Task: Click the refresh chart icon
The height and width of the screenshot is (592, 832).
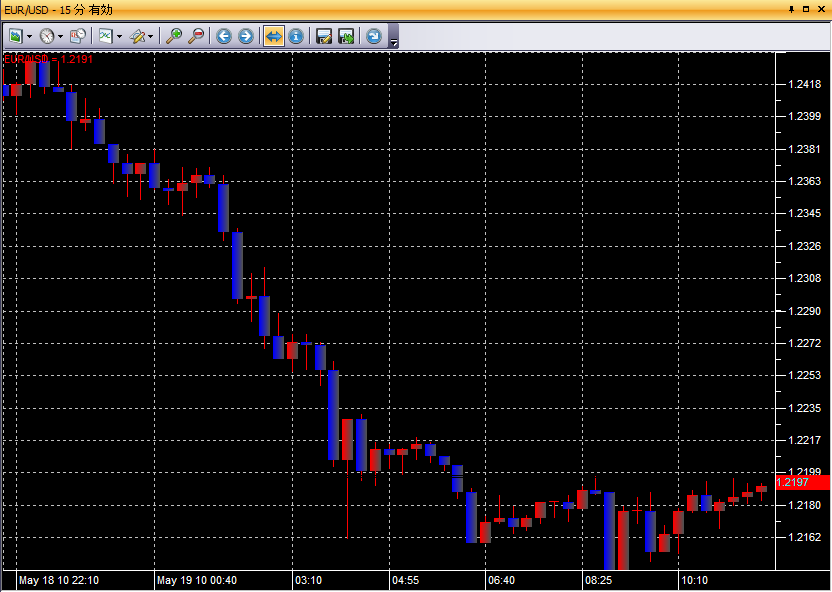Action: 374,36
